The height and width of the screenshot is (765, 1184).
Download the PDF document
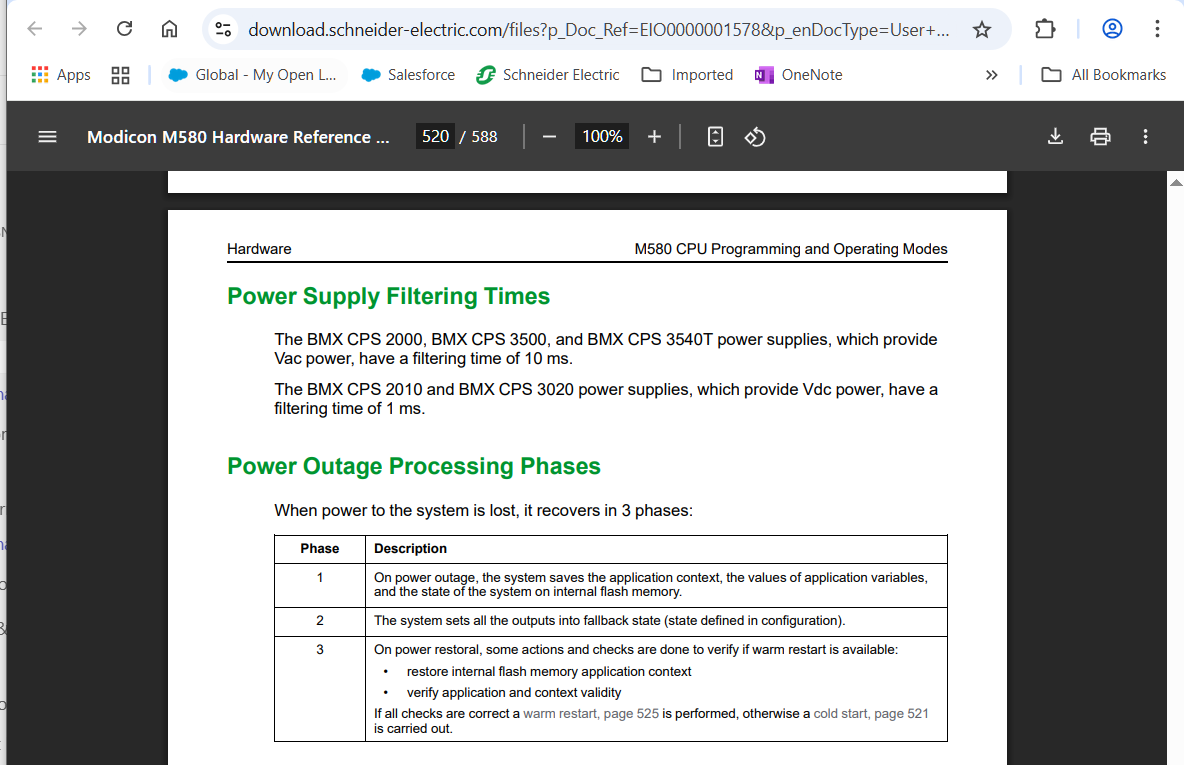[x=1056, y=137]
